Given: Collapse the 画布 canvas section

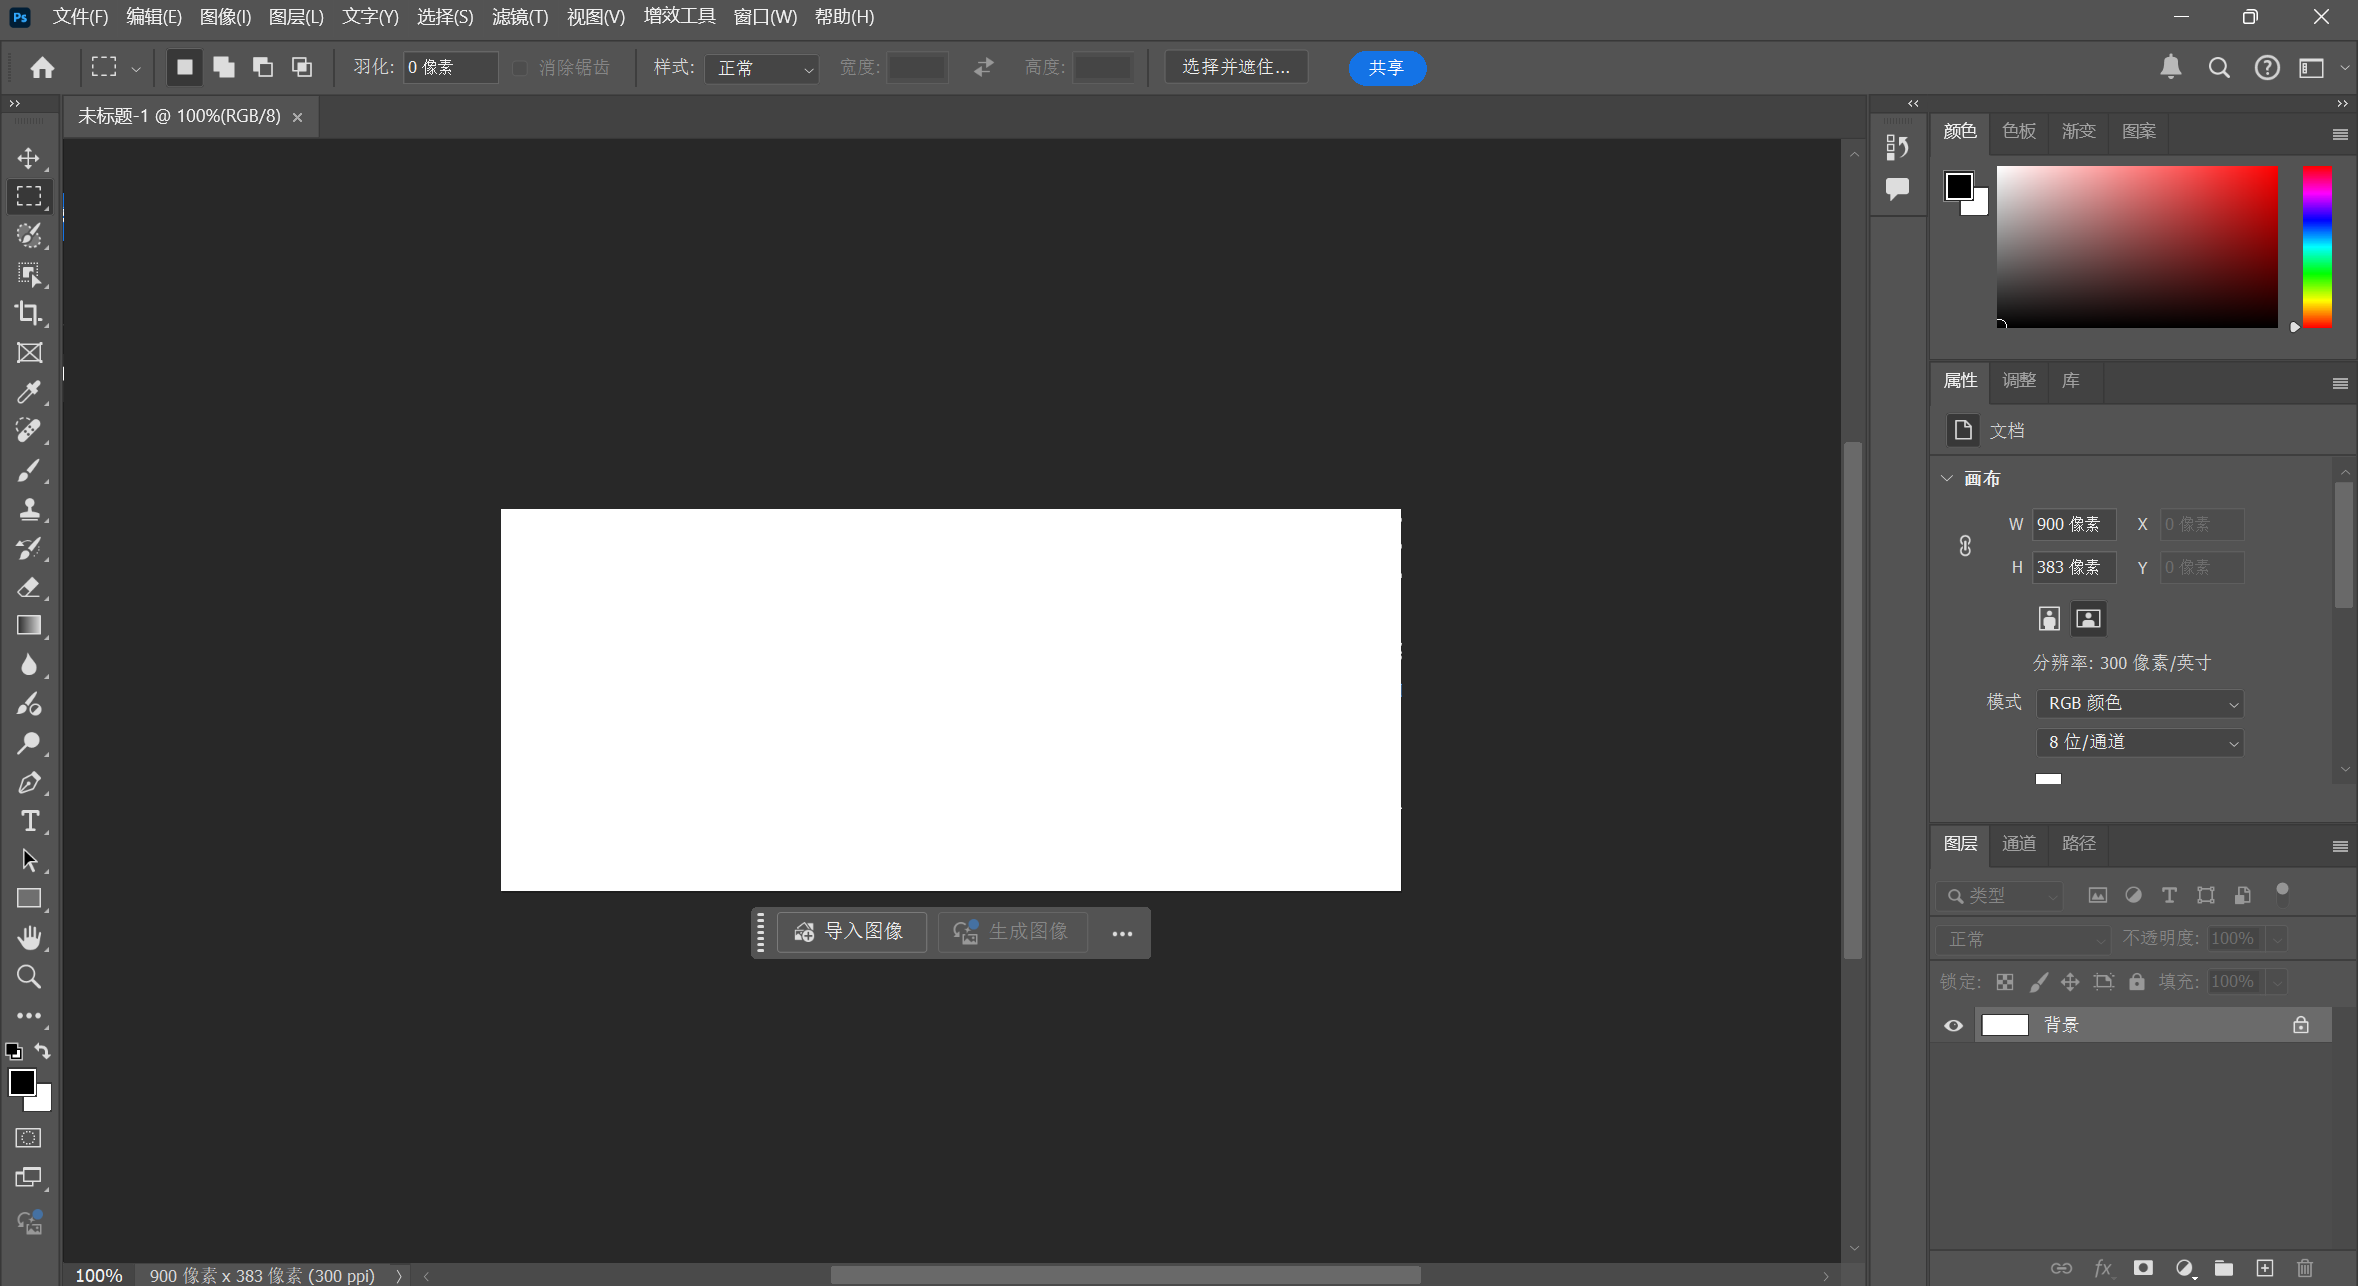Looking at the screenshot, I should [x=1946, y=478].
